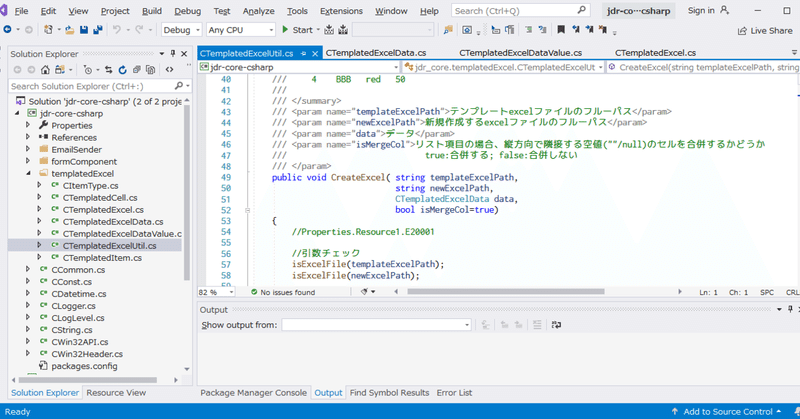The width and height of the screenshot is (800, 419).
Task: Switch to the Resource View tab
Action: pos(116,392)
